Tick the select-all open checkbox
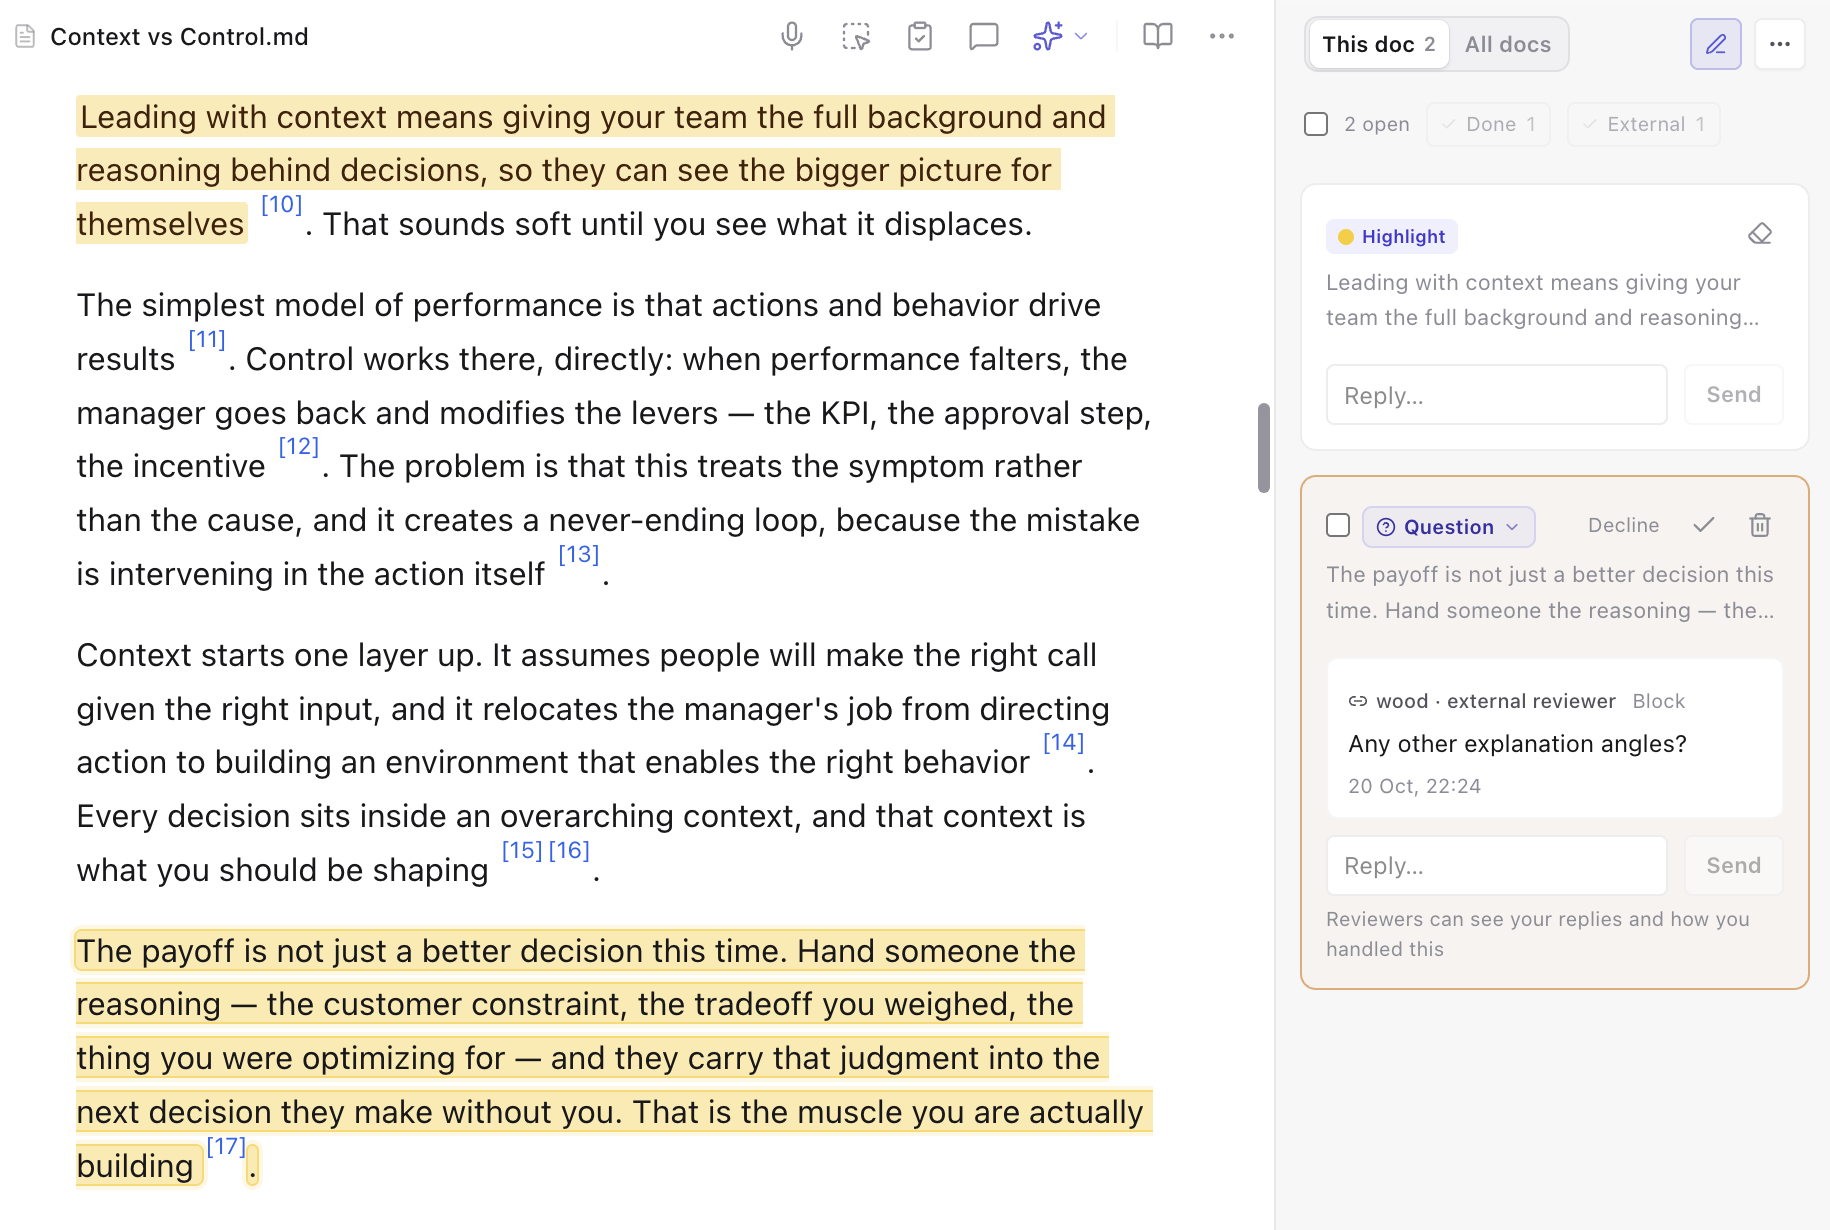 tap(1316, 124)
